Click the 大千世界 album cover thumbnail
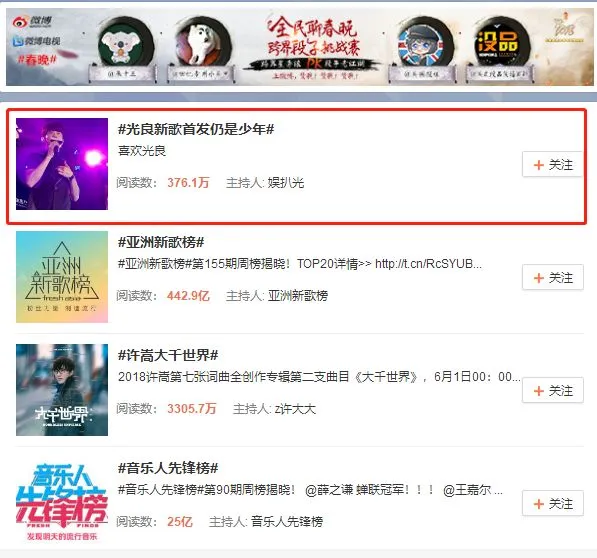The height and width of the screenshot is (558, 597). tap(62, 390)
